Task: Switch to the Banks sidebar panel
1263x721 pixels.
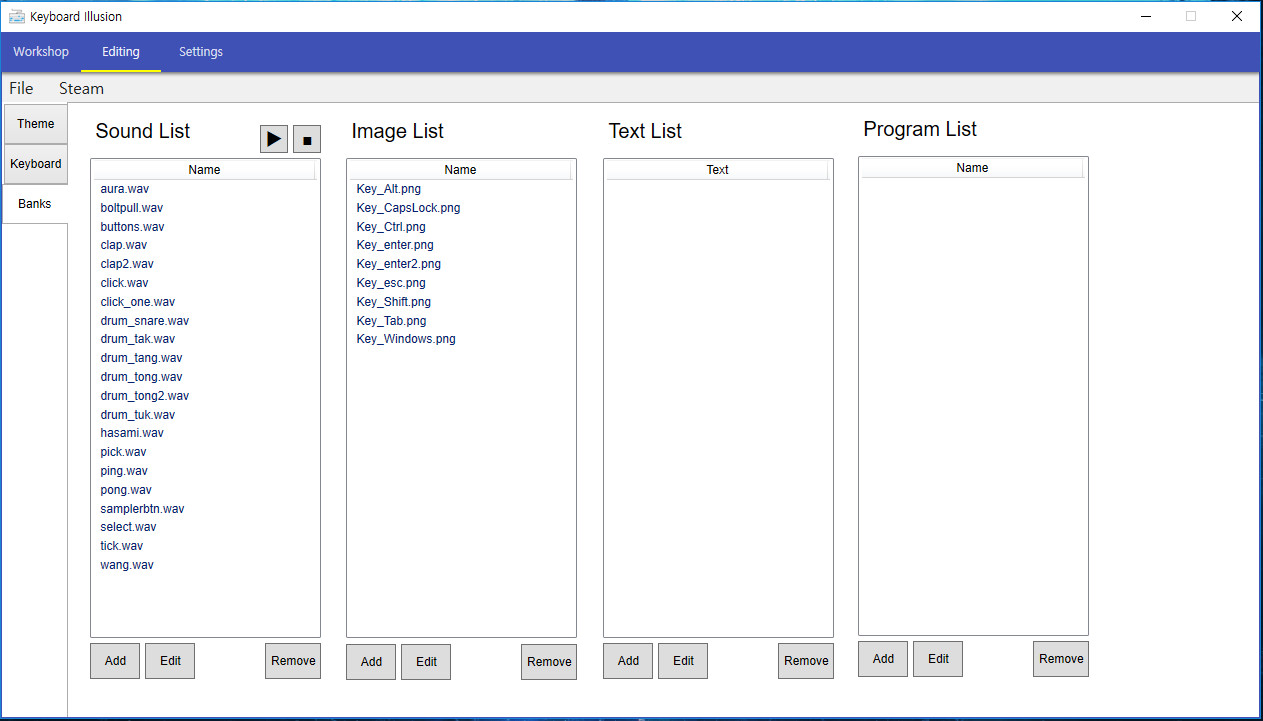Action: point(34,203)
